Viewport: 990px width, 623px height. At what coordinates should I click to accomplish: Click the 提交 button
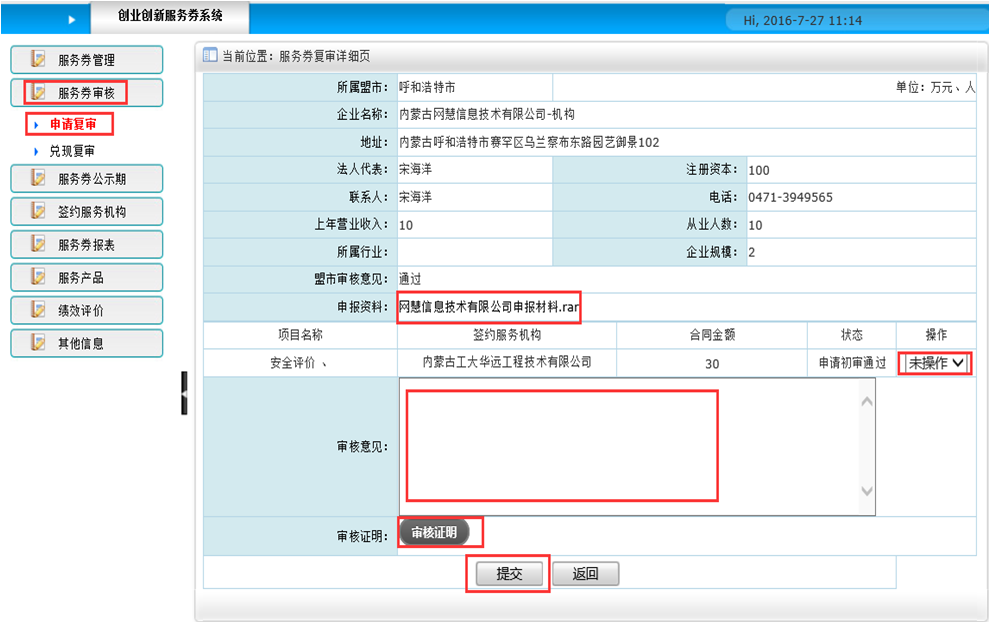pos(509,574)
